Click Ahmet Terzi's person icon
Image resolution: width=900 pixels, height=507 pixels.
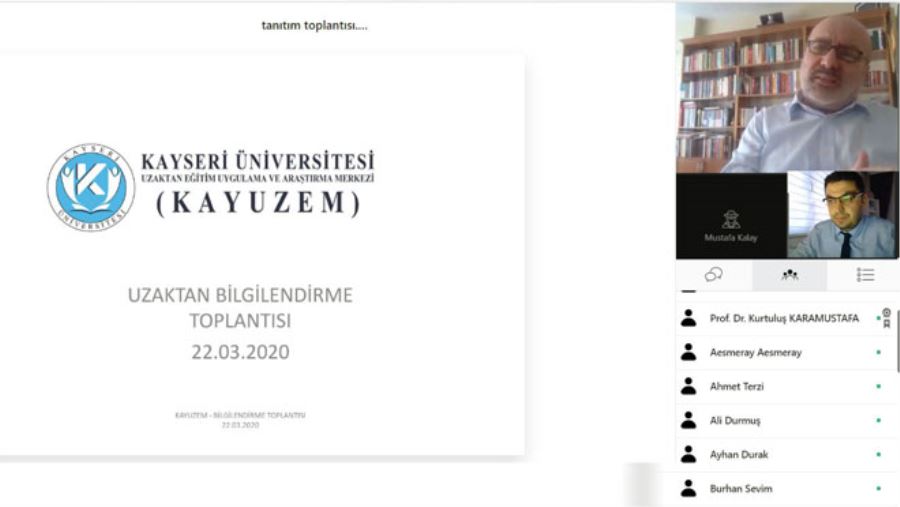[x=688, y=386]
